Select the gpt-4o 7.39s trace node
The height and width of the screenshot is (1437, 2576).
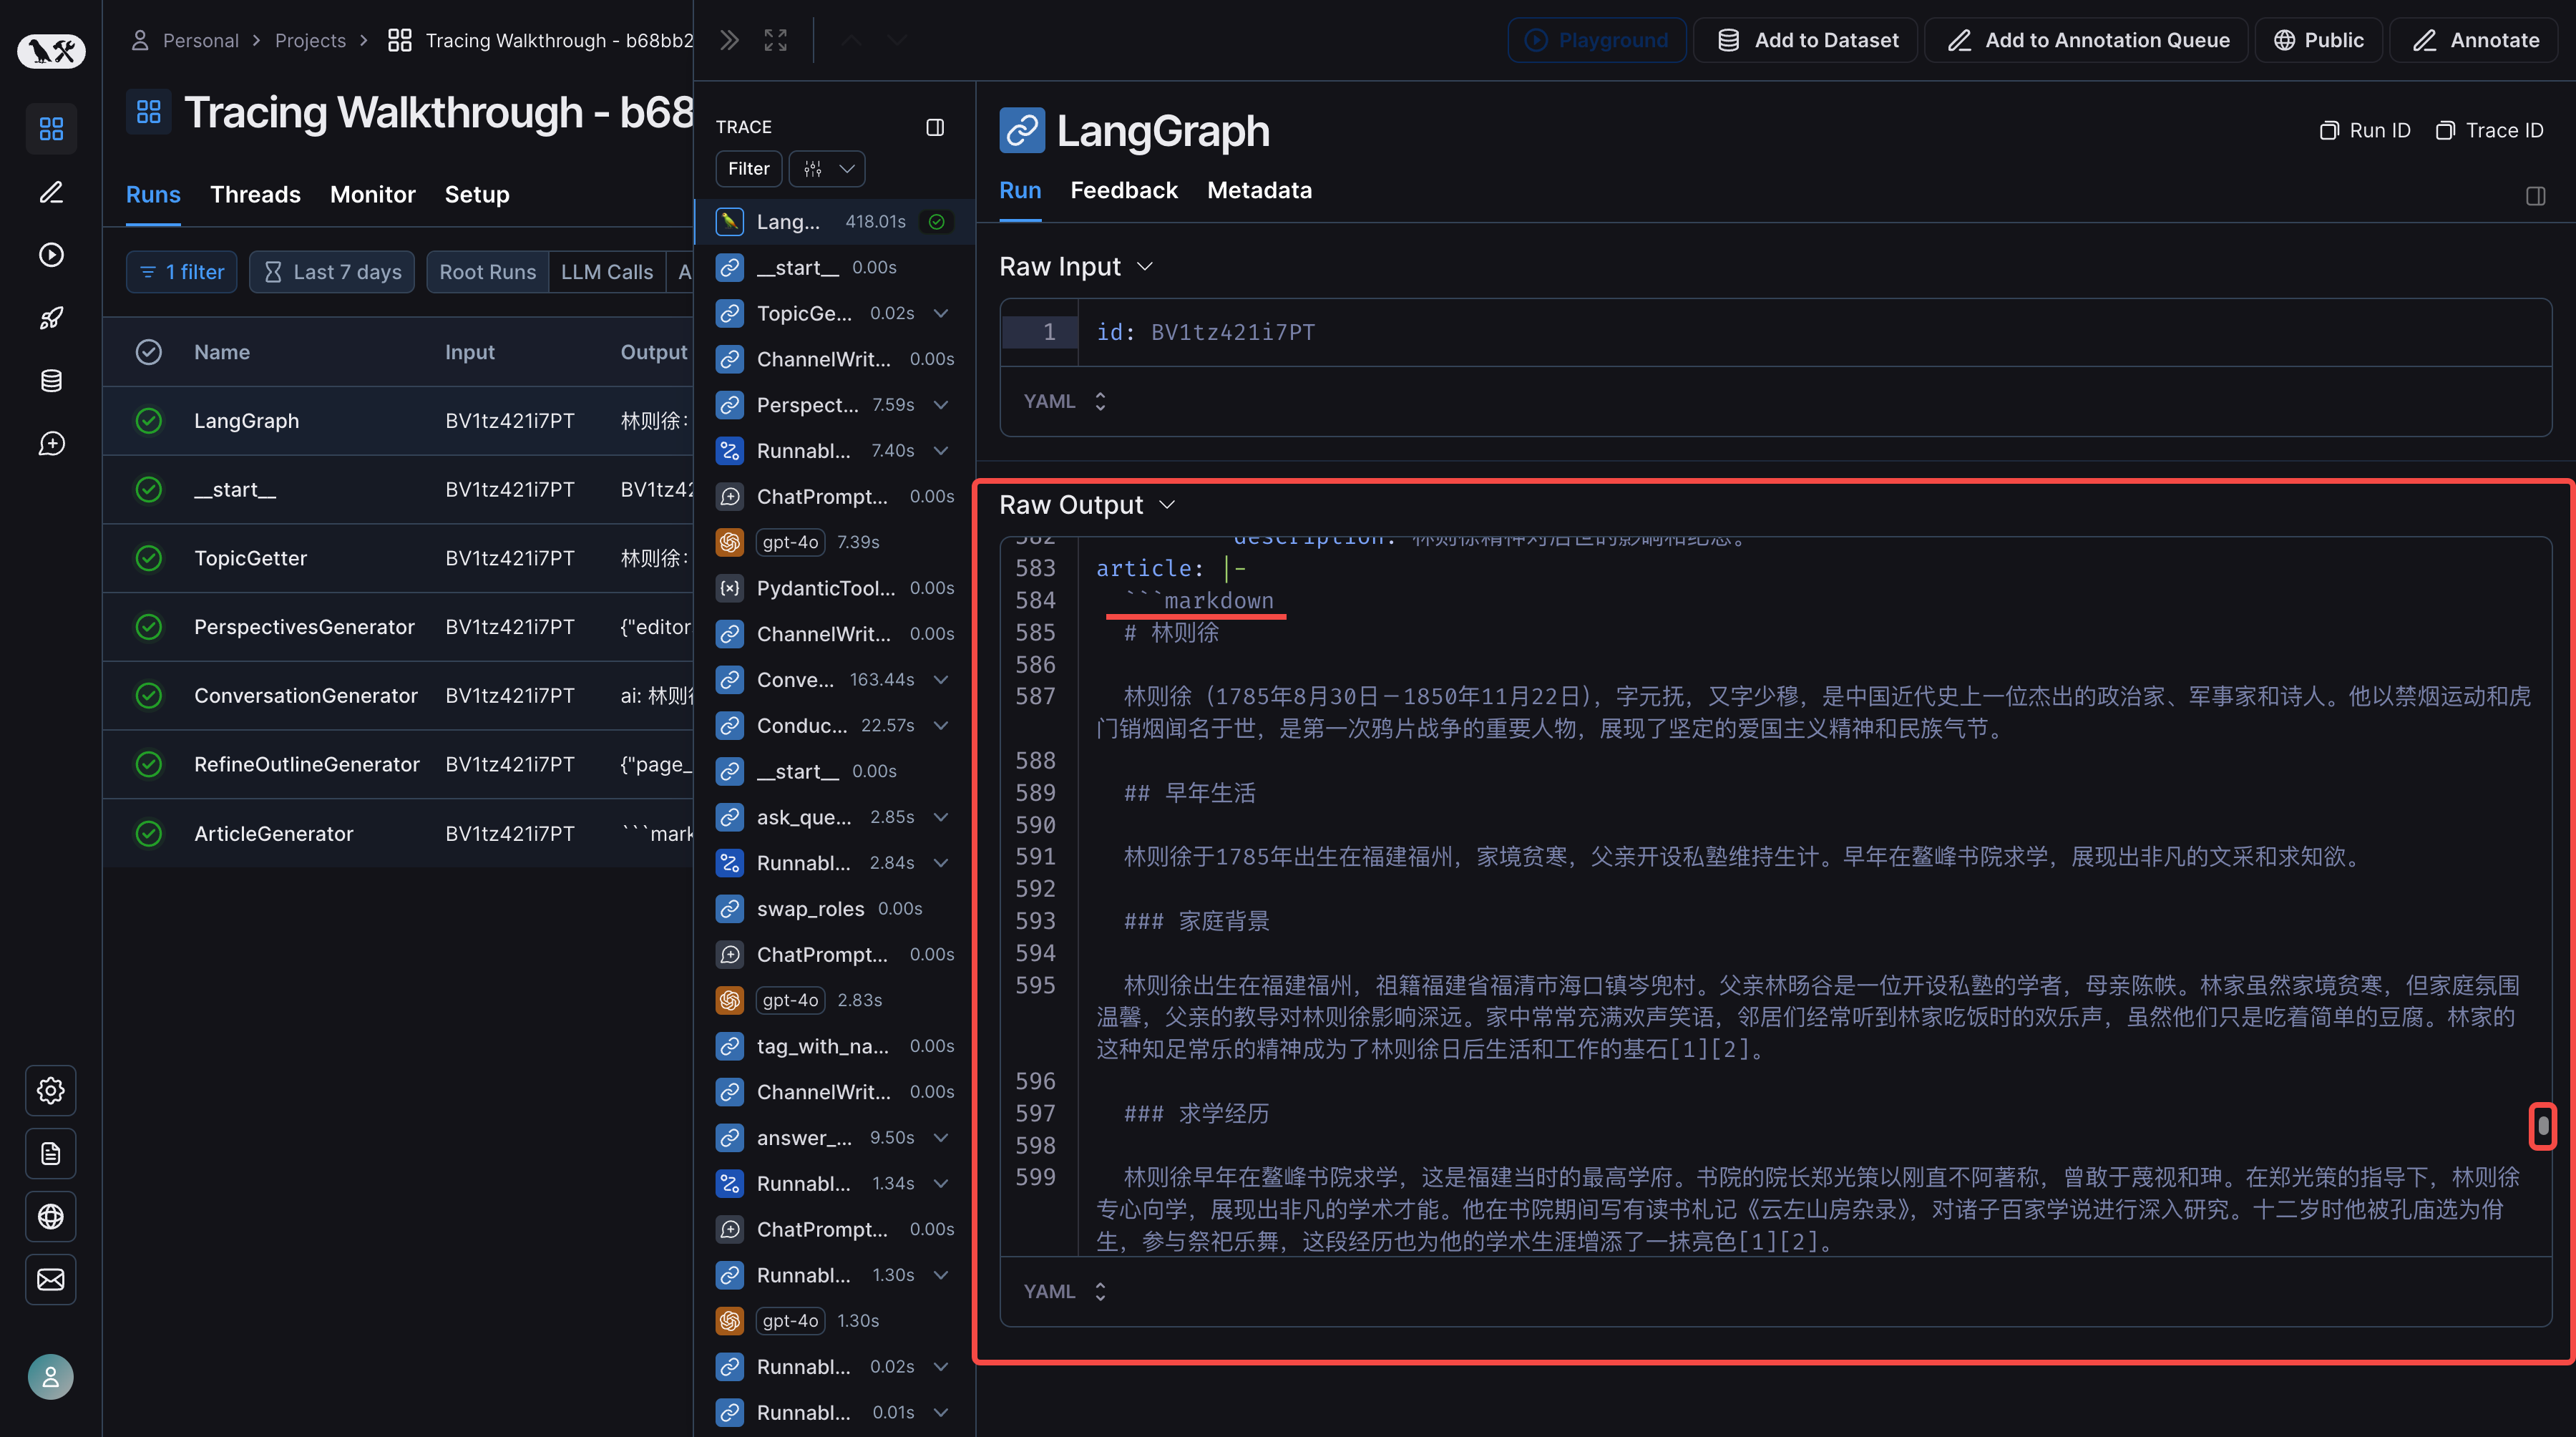coord(835,542)
